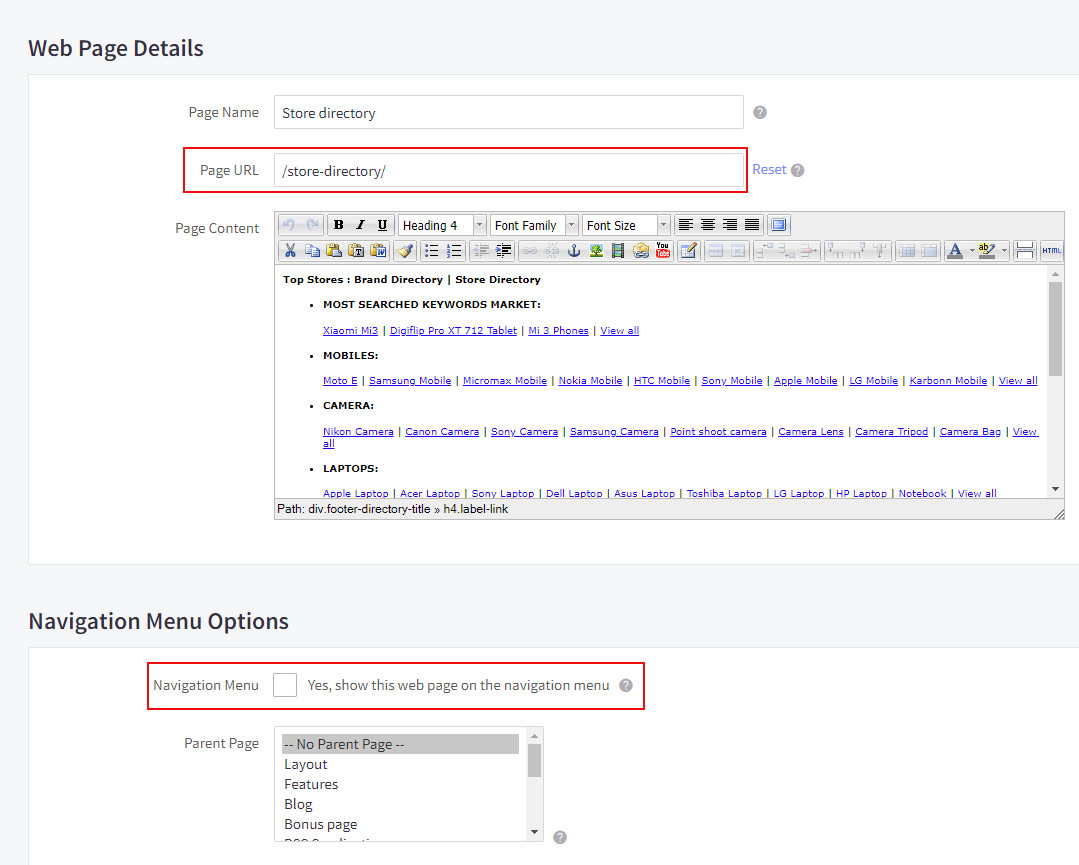Open the text color picker
This screenshot has height=865, width=1079.
tap(955, 251)
